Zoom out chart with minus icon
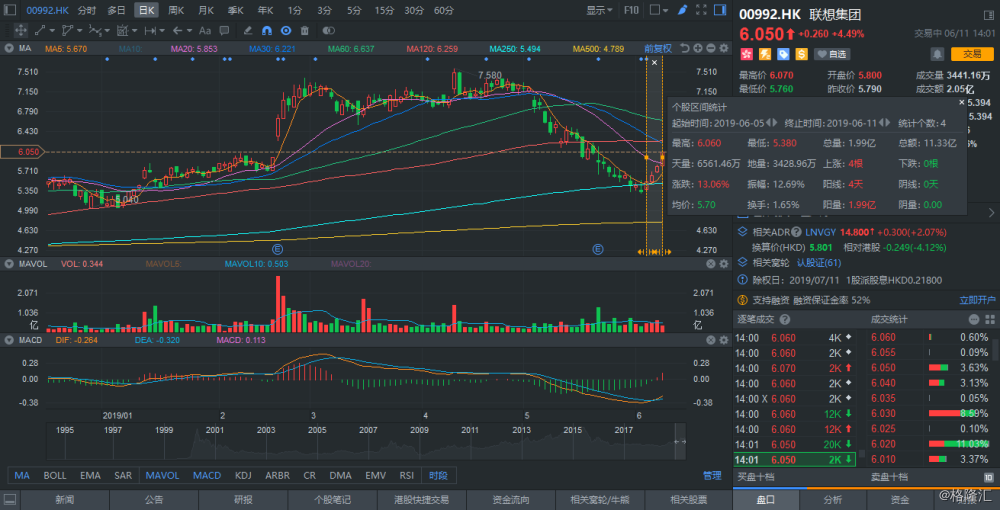 [711, 48]
